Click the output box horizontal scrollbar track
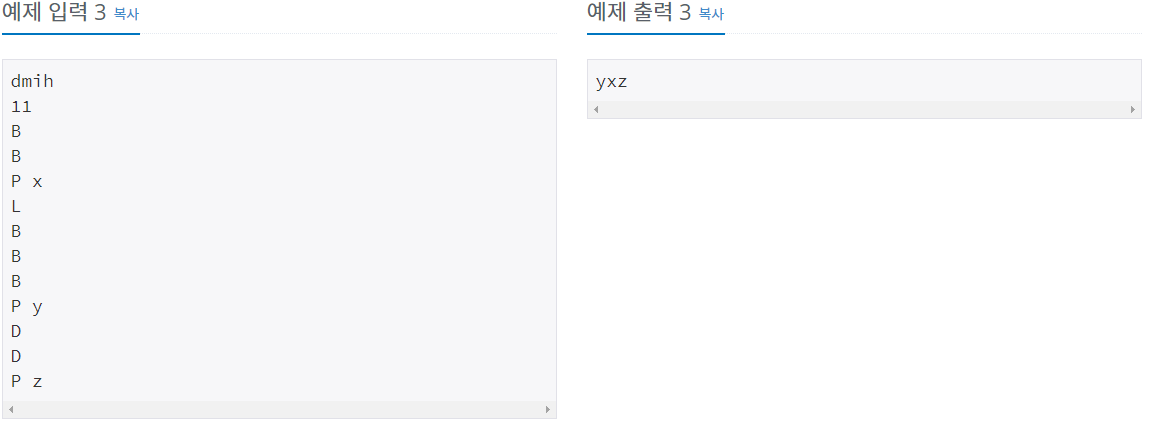Viewport: 1149px width, 423px height. pos(864,109)
